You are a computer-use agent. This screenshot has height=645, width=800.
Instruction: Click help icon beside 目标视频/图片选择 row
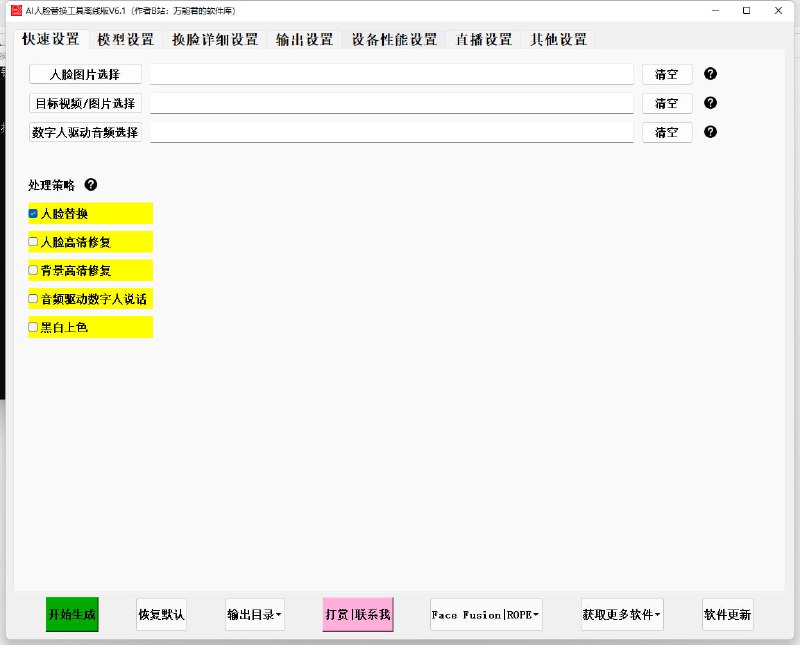710,103
